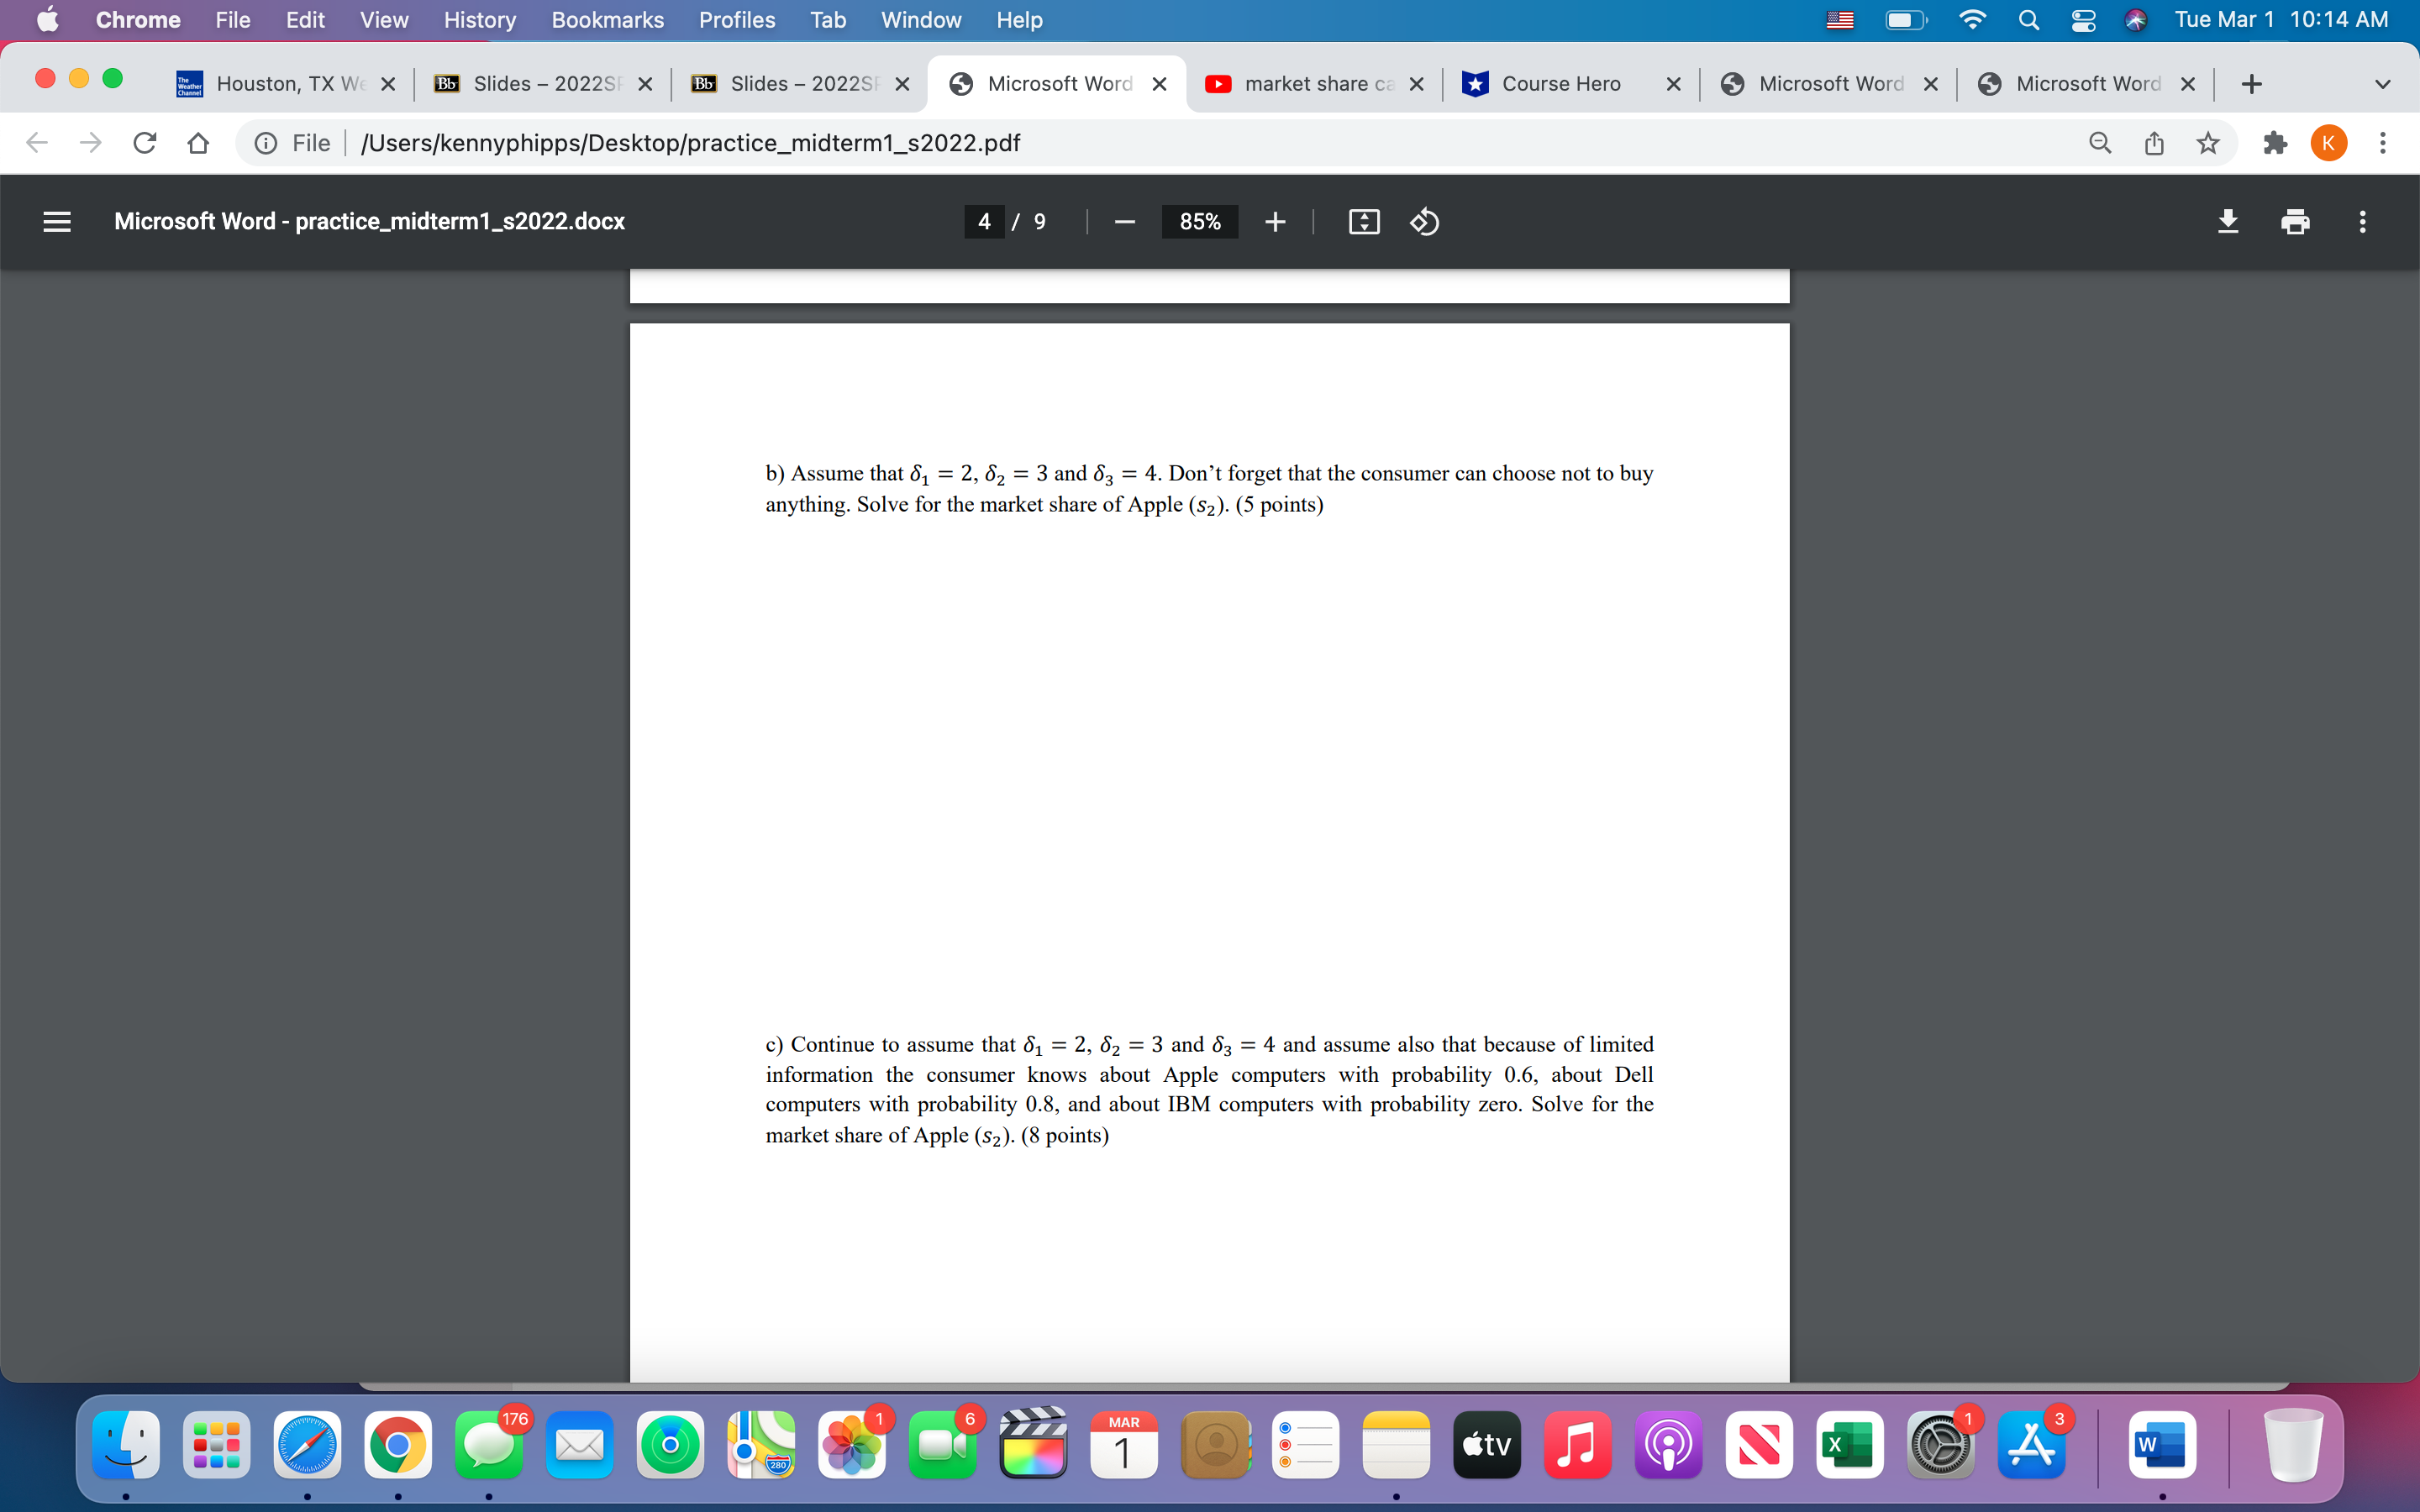Open the History menu

(x=479, y=20)
